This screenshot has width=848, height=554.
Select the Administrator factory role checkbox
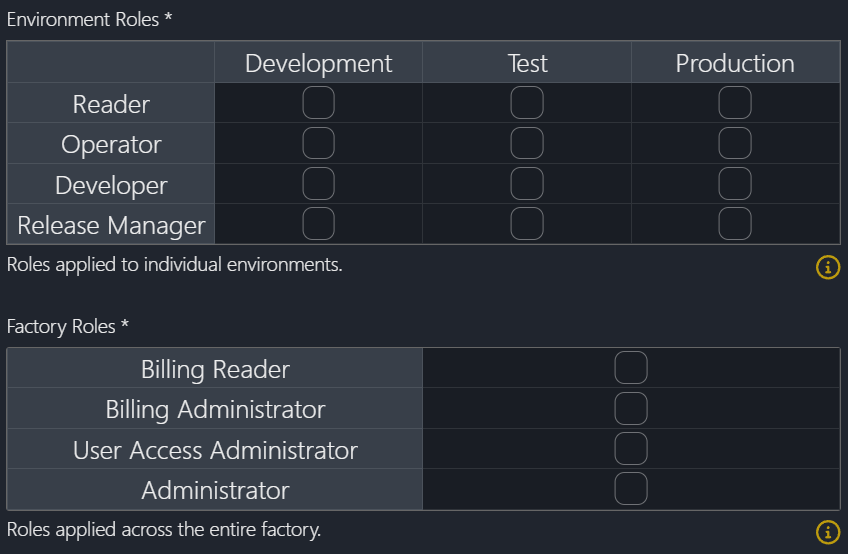click(631, 489)
